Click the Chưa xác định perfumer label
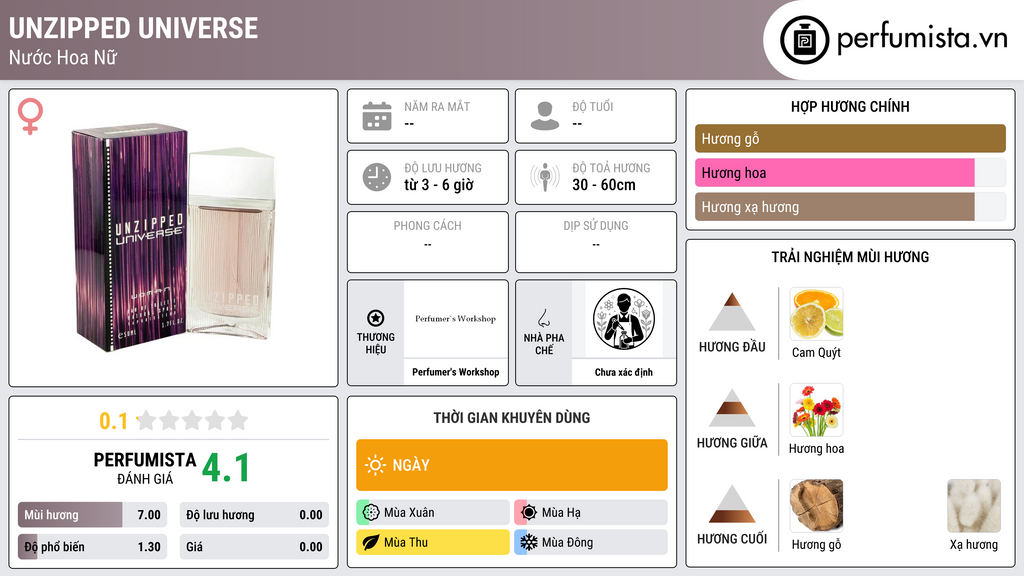 [x=624, y=372]
